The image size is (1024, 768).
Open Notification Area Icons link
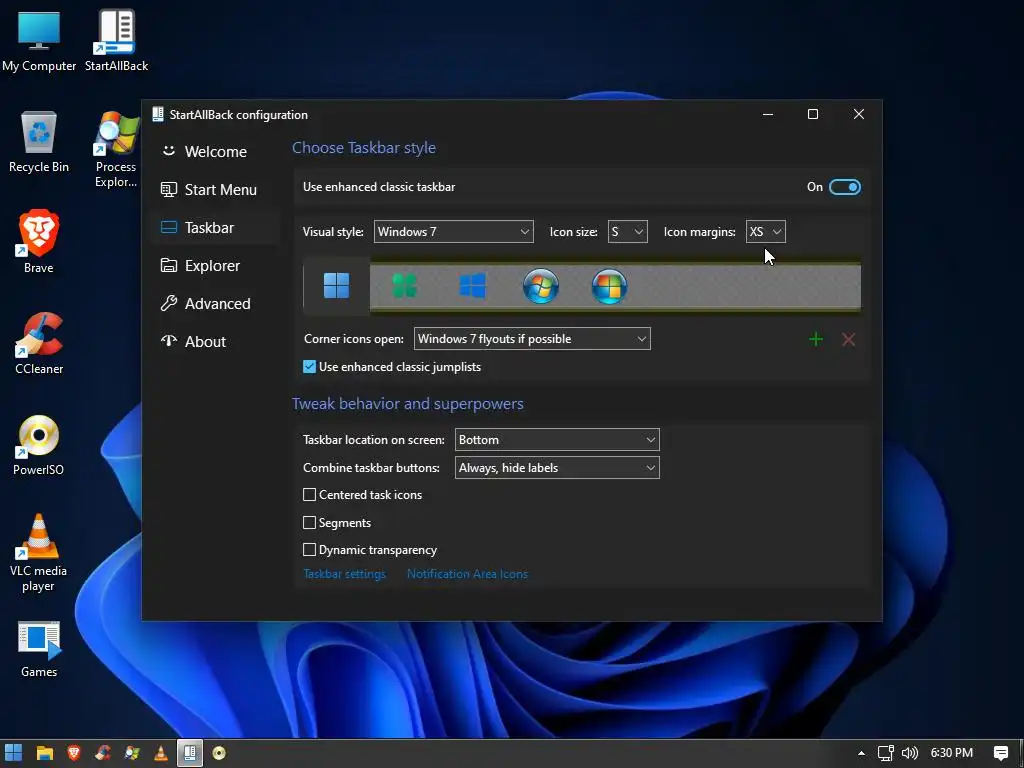[x=467, y=574]
